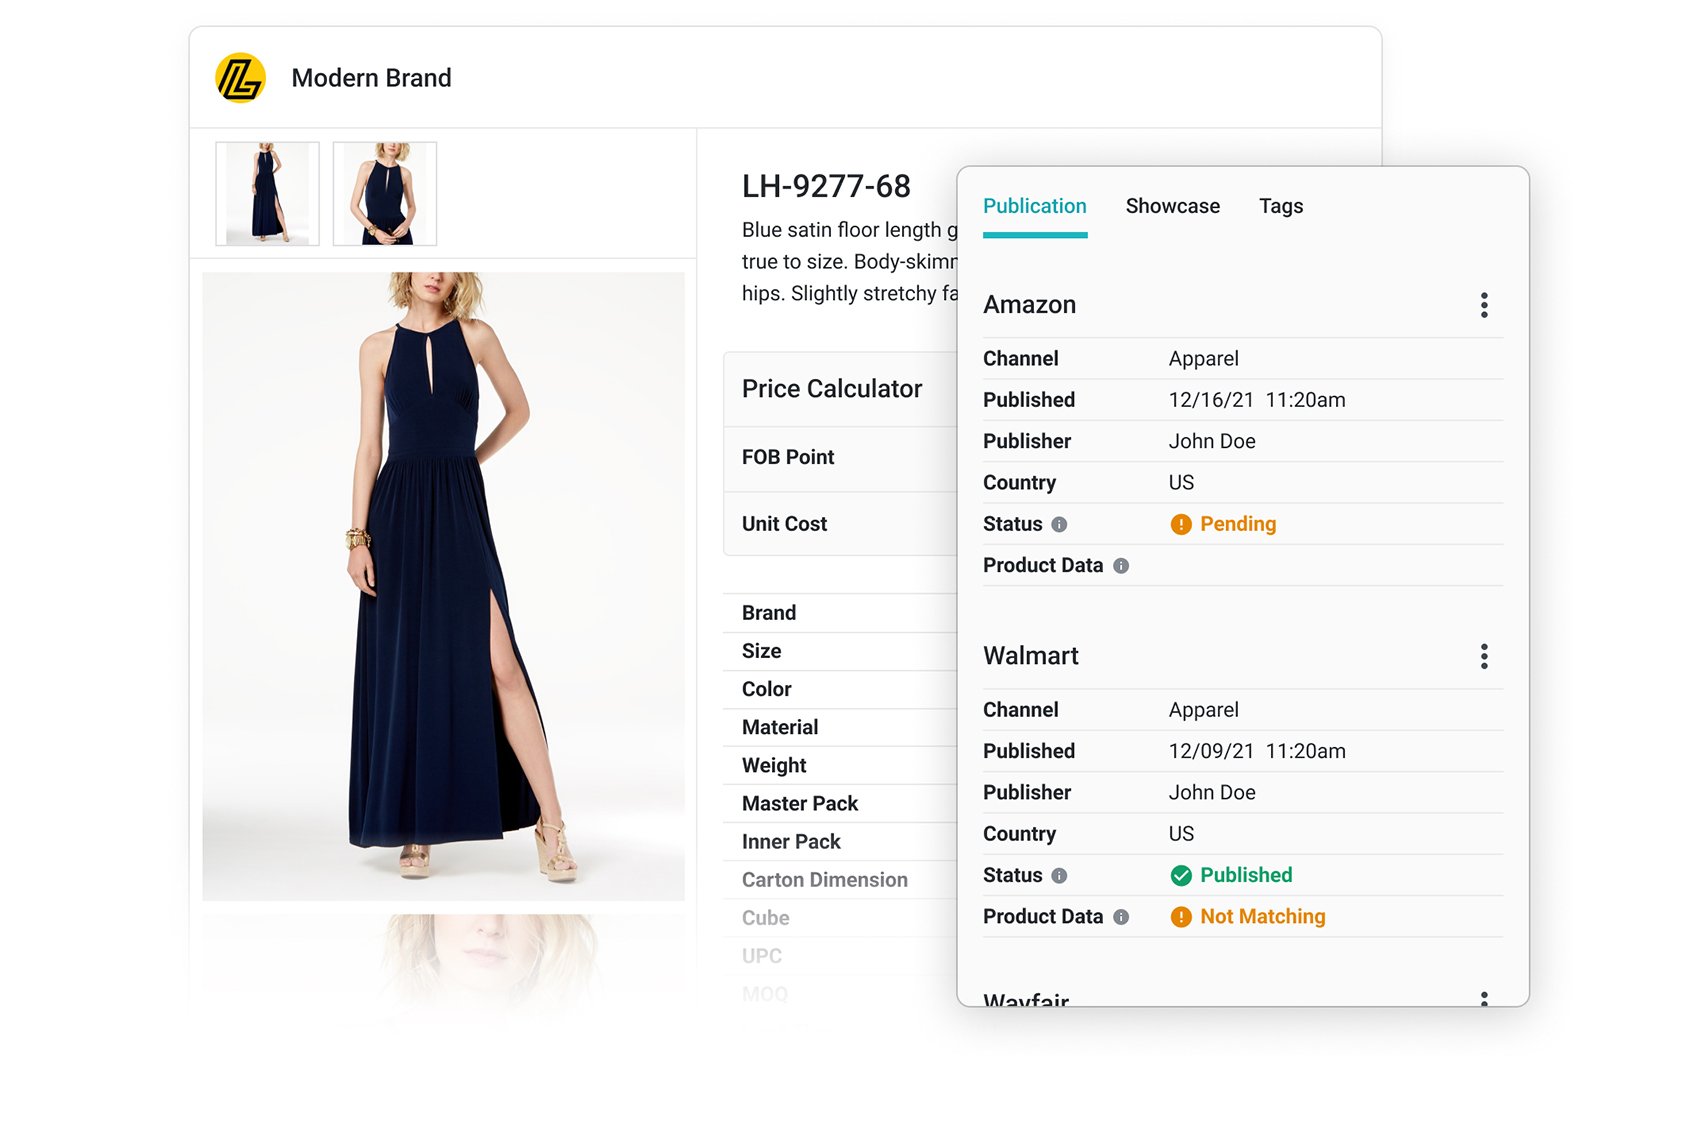Open Wayfair section three-dot menu
The height and width of the screenshot is (1148, 1700).
click(x=1484, y=998)
